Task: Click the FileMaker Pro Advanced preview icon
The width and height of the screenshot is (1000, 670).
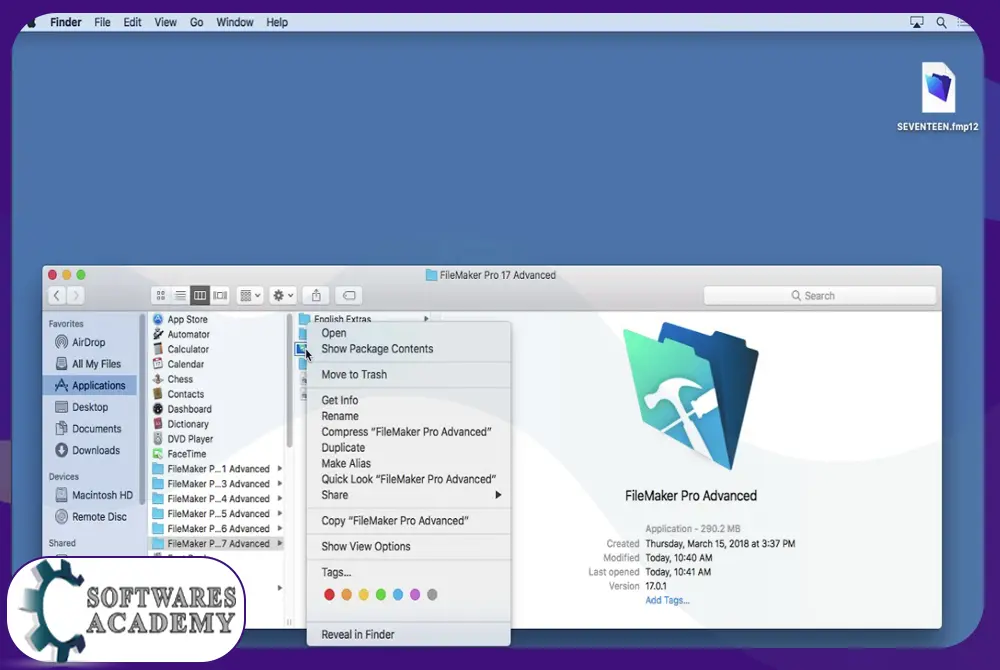Action: pos(691,395)
